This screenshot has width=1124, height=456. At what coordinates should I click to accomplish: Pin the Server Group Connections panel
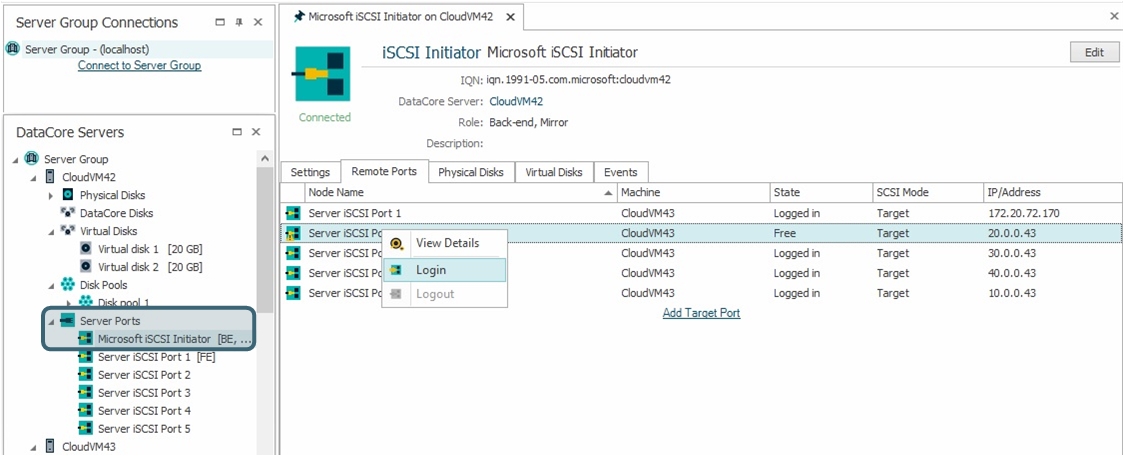[239, 22]
